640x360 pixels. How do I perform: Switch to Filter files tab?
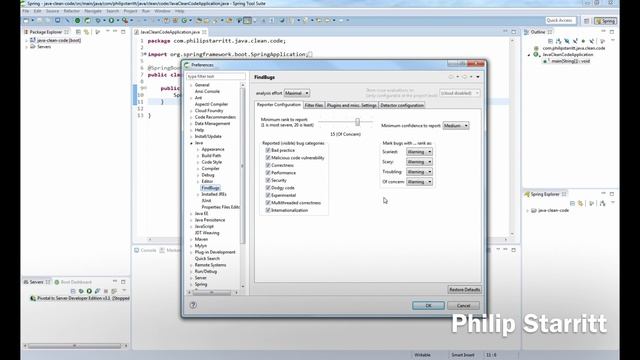(x=314, y=105)
